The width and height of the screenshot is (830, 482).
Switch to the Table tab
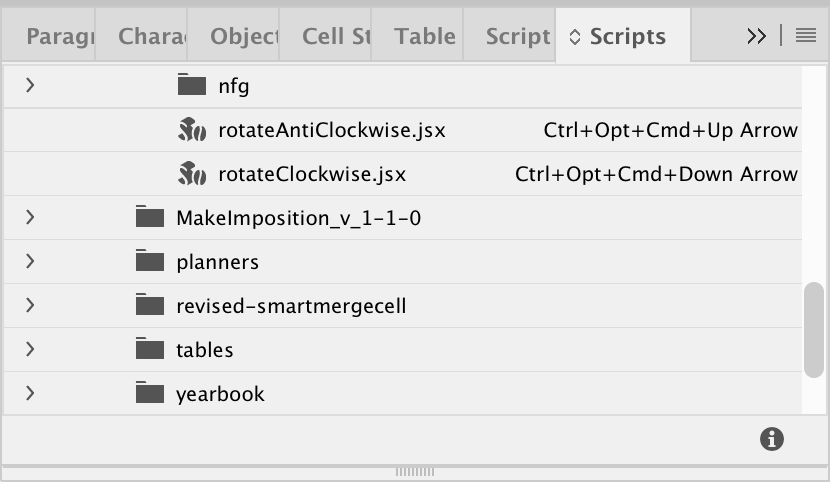[424, 37]
